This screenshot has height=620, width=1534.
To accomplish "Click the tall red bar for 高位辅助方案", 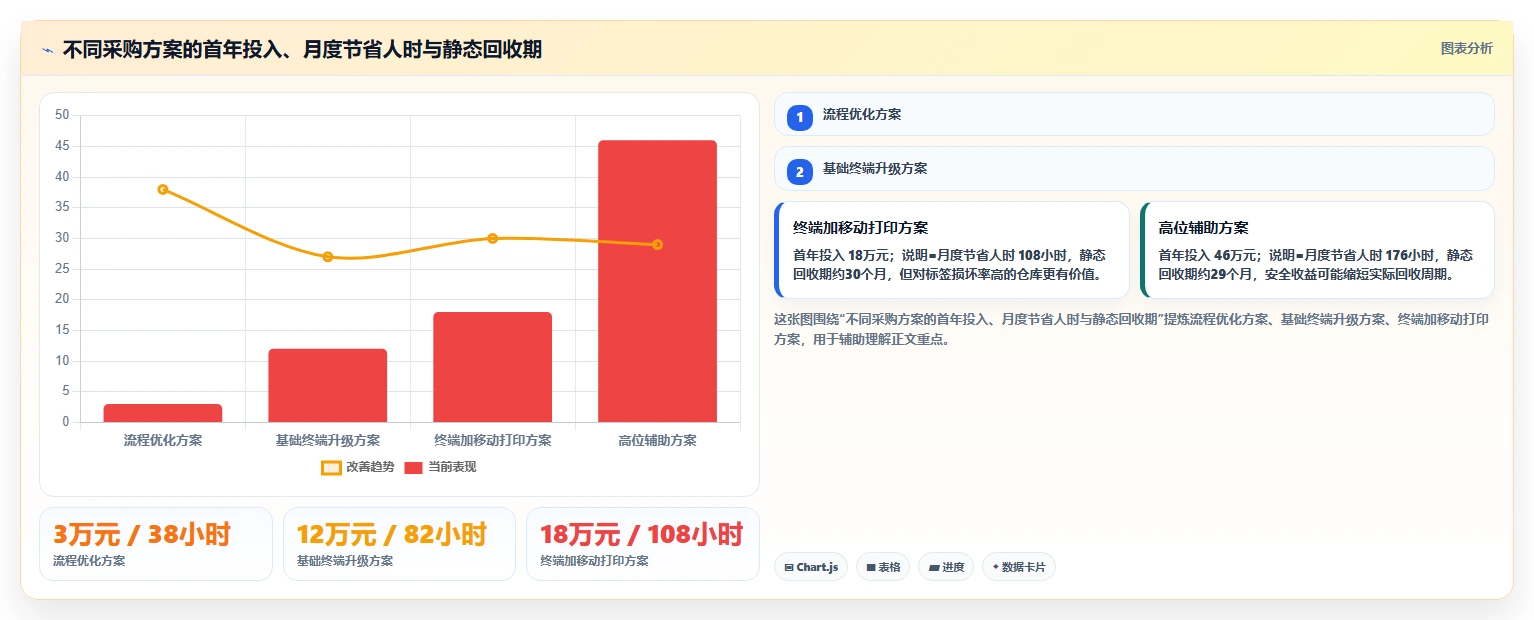I will 658,281.
